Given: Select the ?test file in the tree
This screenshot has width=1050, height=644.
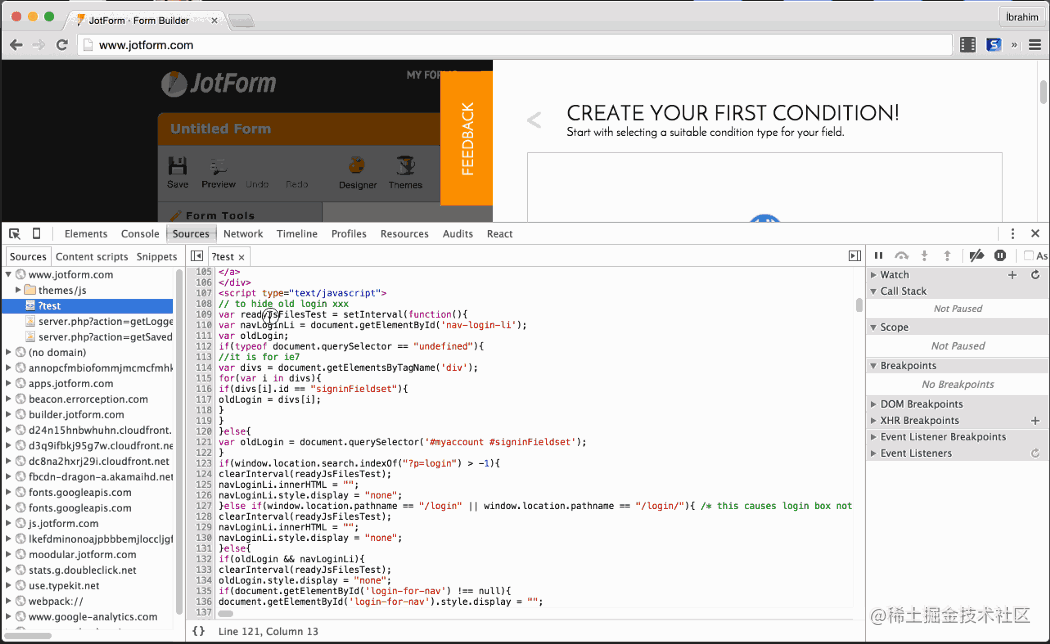Looking at the screenshot, I should [88, 305].
